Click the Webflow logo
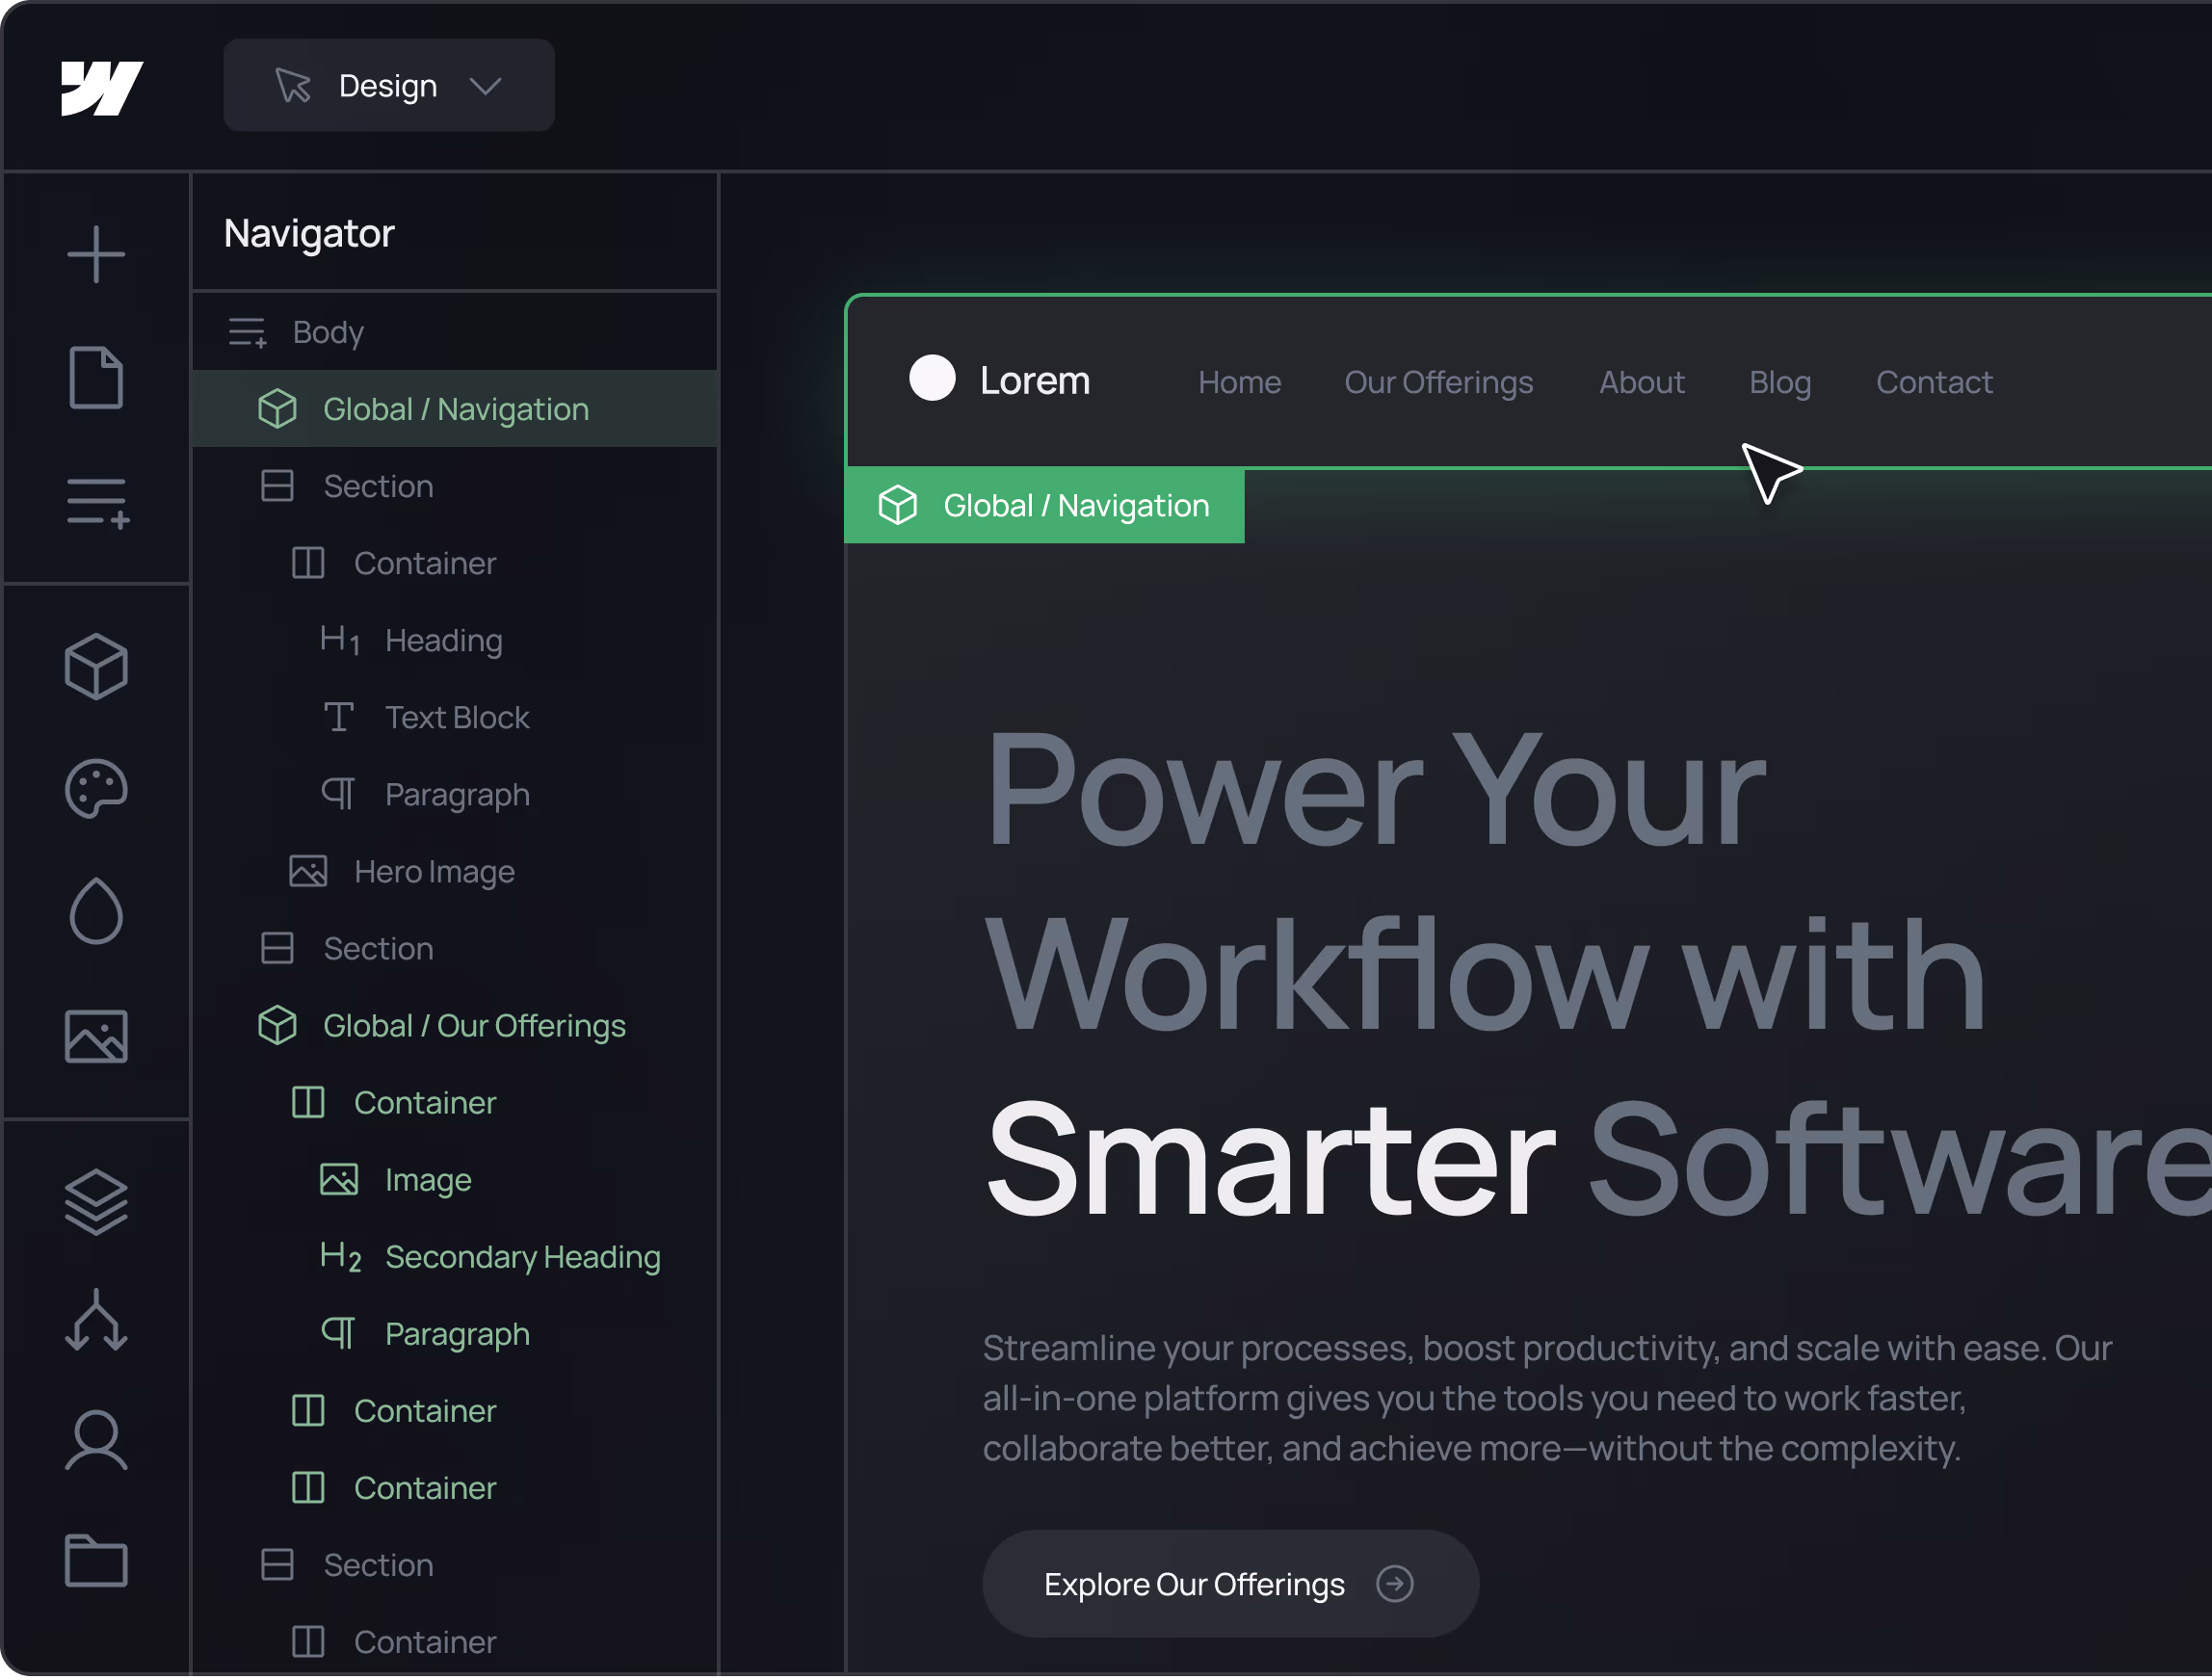This screenshot has width=2212, height=1680. click(x=101, y=88)
